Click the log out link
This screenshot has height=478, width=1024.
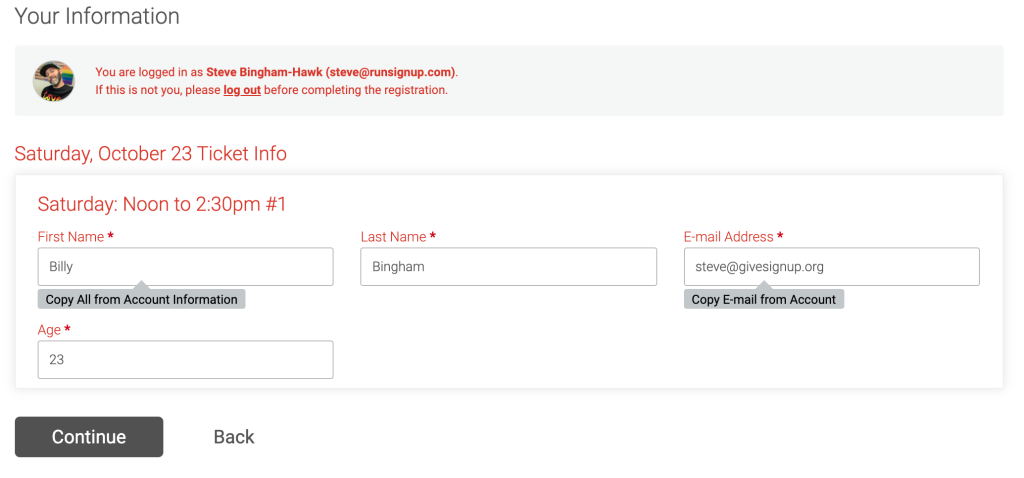click(242, 90)
